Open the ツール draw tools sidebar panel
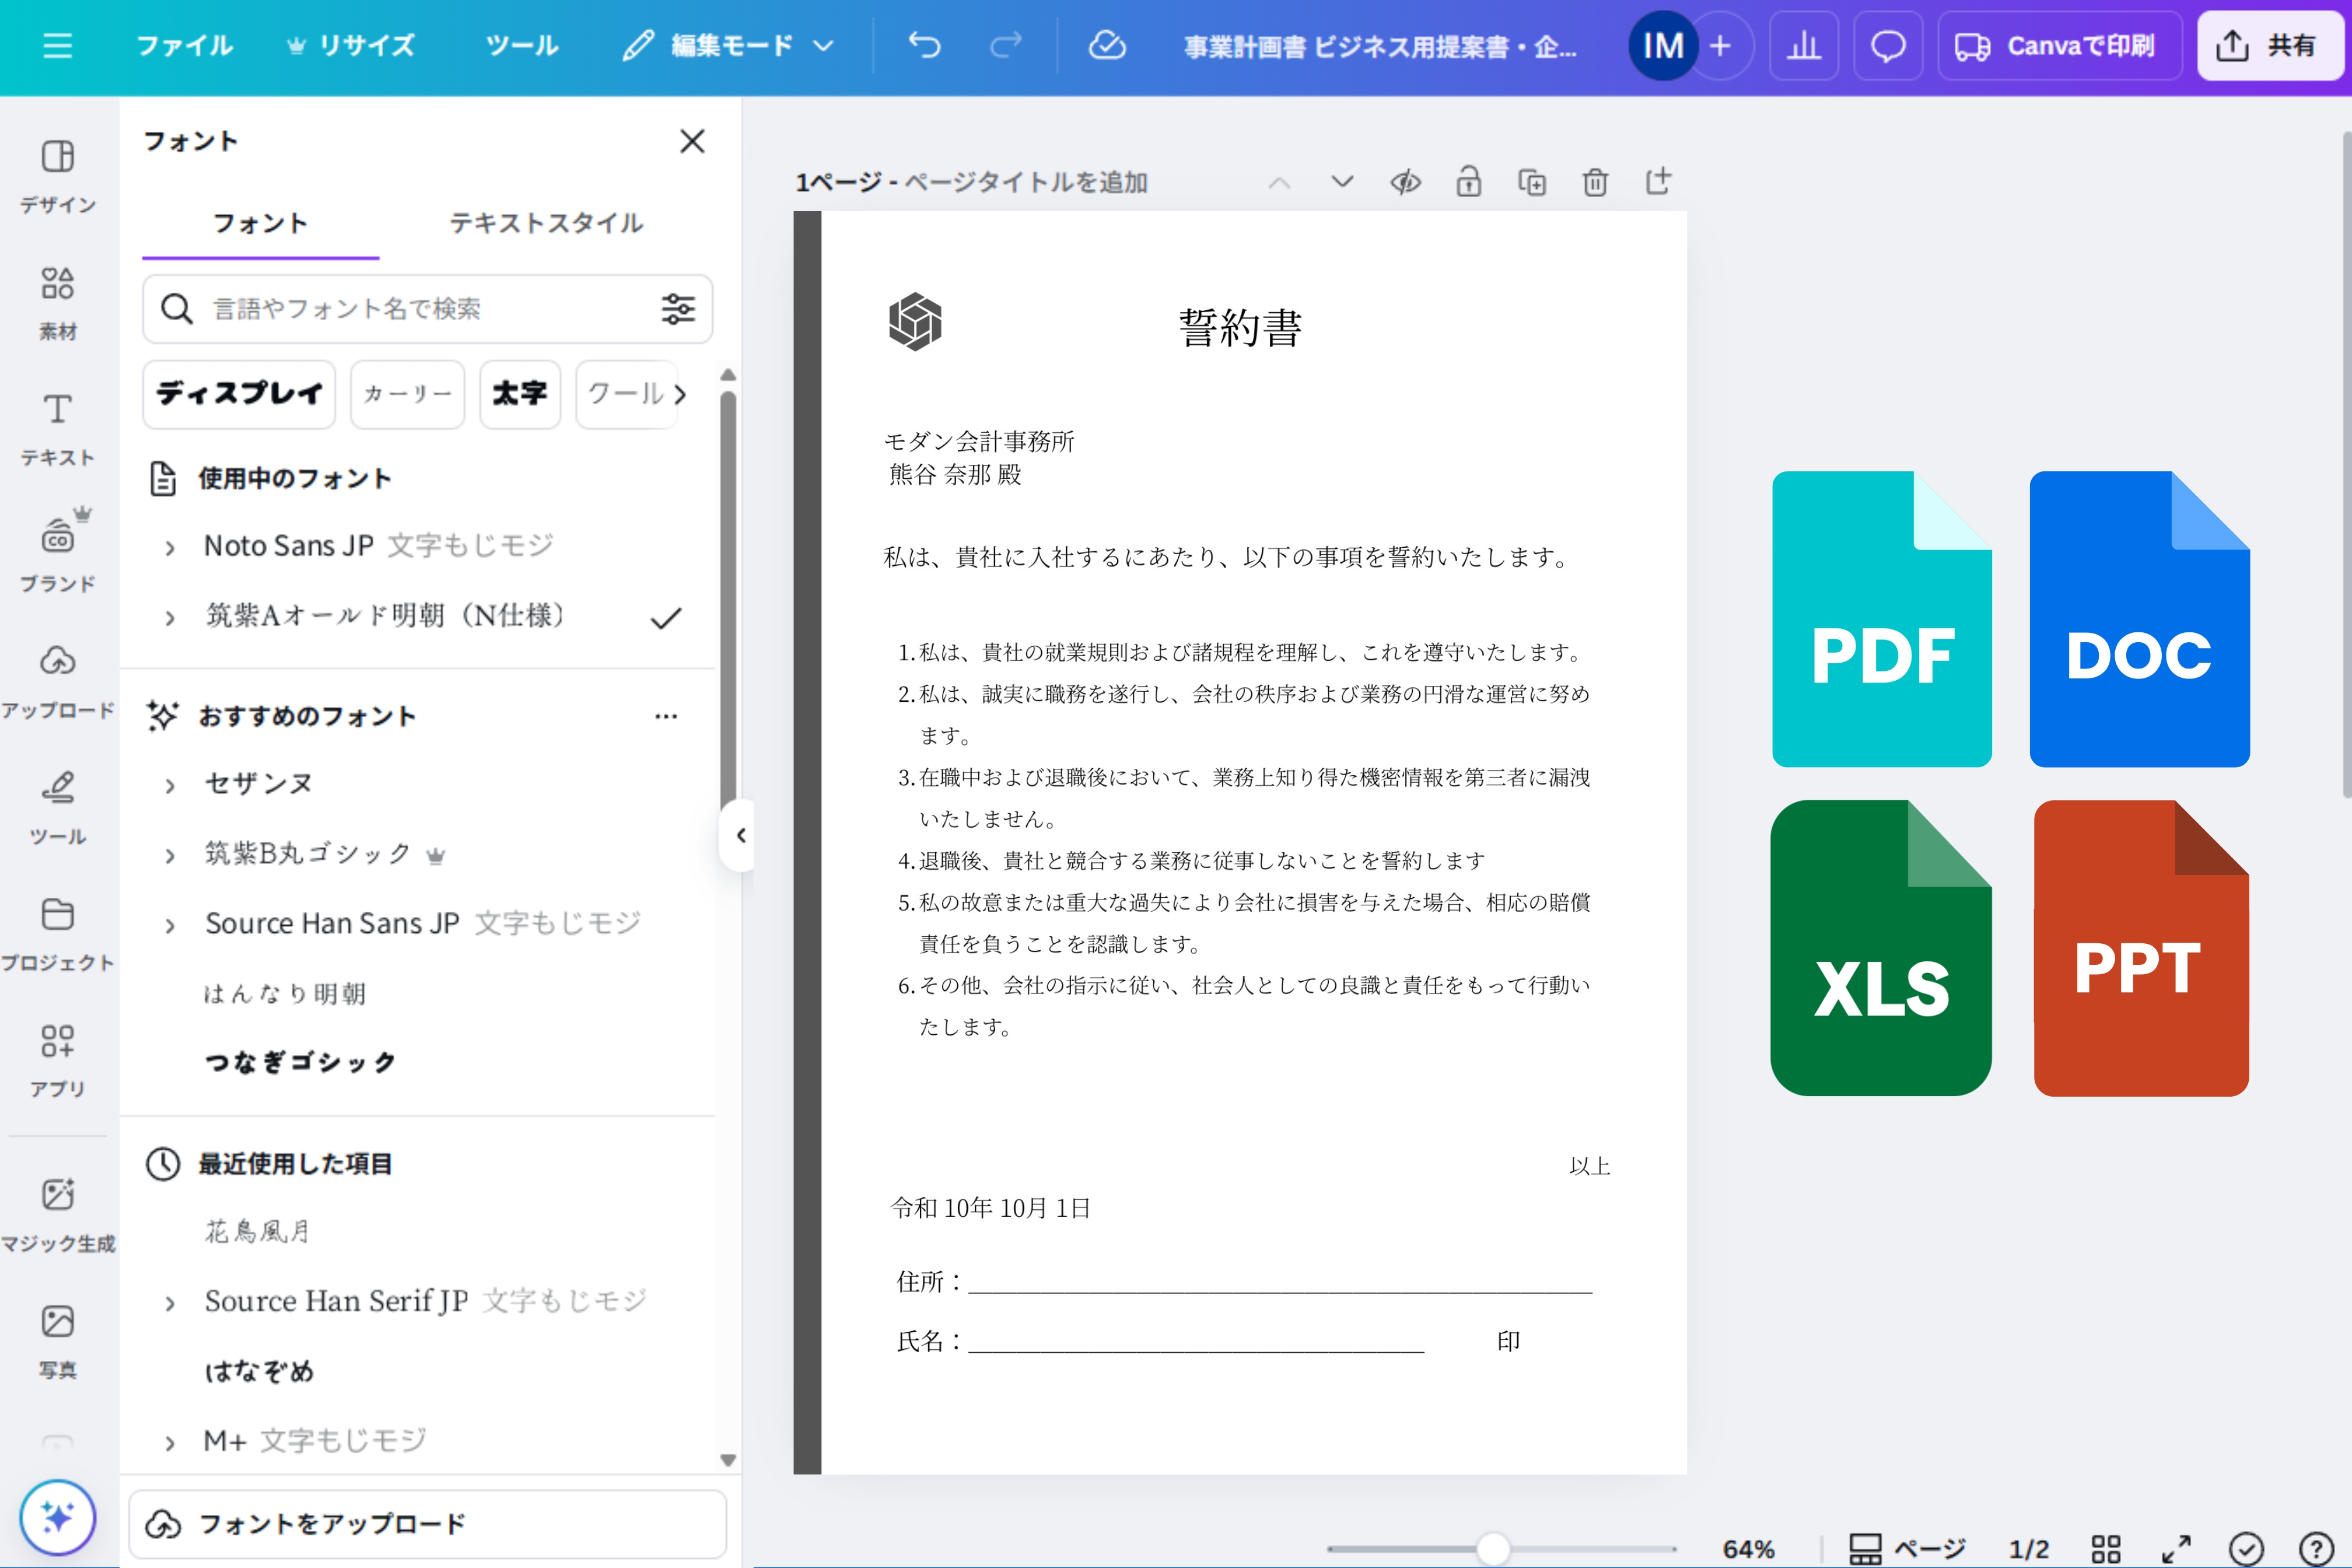2352x1568 pixels. click(x=58, y=808)
